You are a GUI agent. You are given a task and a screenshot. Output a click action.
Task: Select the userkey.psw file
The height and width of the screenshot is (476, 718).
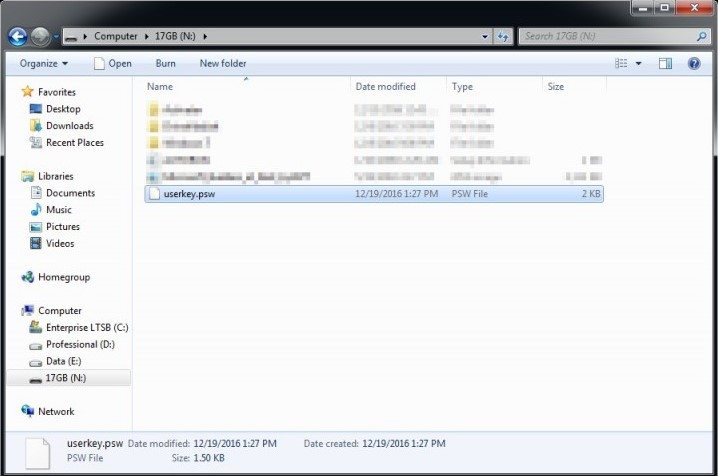point(189,194)
